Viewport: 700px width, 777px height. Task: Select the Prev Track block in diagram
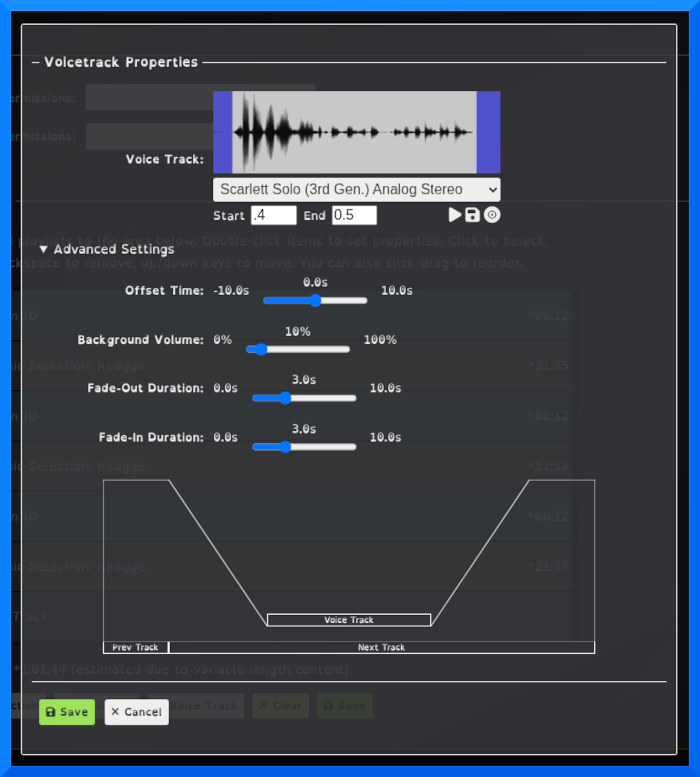tap(136, 648)
